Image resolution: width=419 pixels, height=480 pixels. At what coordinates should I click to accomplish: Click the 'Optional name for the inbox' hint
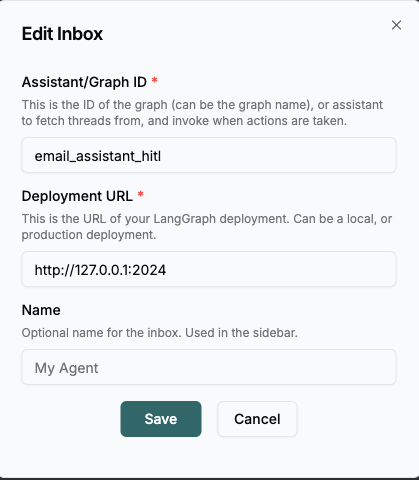pos(159,333)
